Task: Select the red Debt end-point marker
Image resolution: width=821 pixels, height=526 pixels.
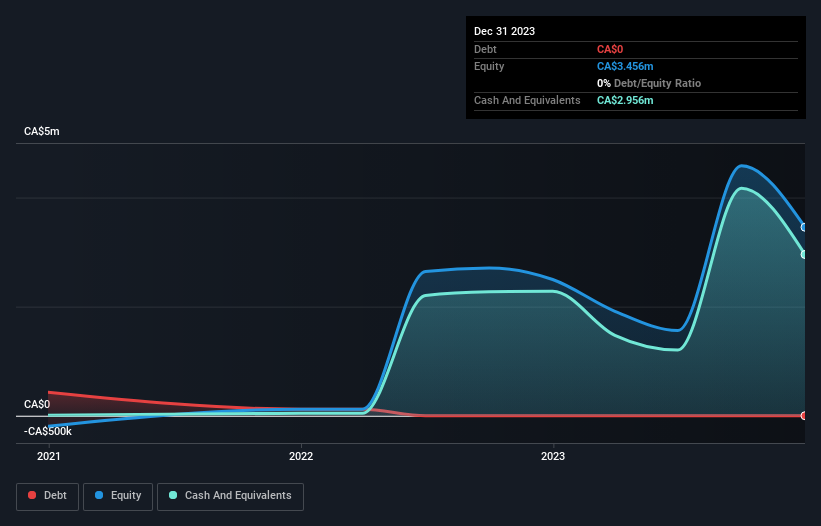Action: click(804, 416)
